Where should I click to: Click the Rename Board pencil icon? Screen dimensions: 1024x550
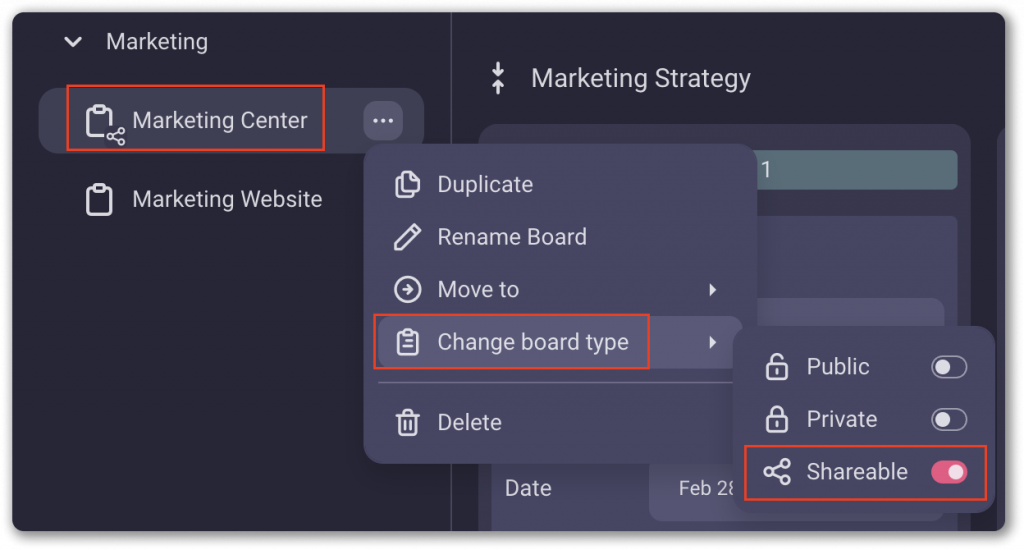(x=407, y=237)
